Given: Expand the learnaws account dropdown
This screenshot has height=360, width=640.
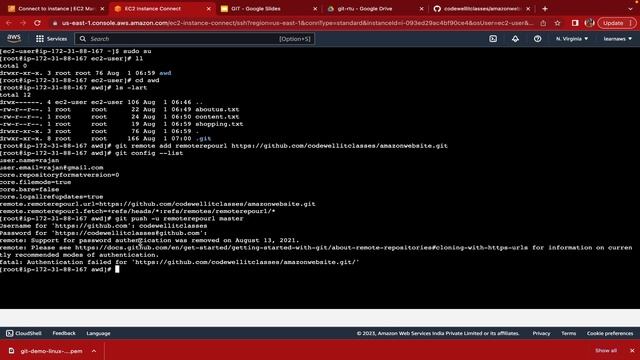Looking at the screenshot, I should pos(618,39).
